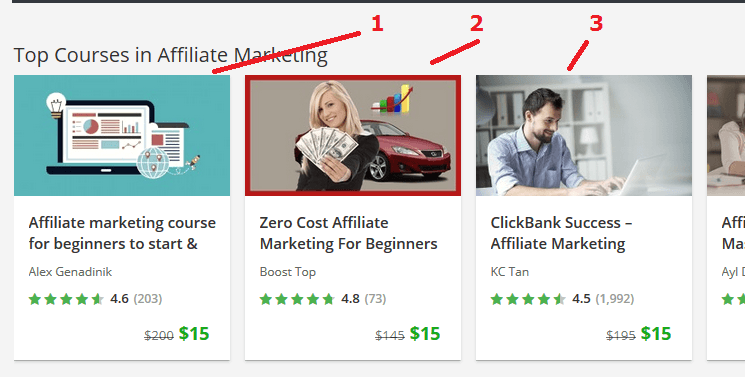Viewport: 745px width, 377px height.
Task: Select instructor name KC Tan
Action: coord(509,272)
